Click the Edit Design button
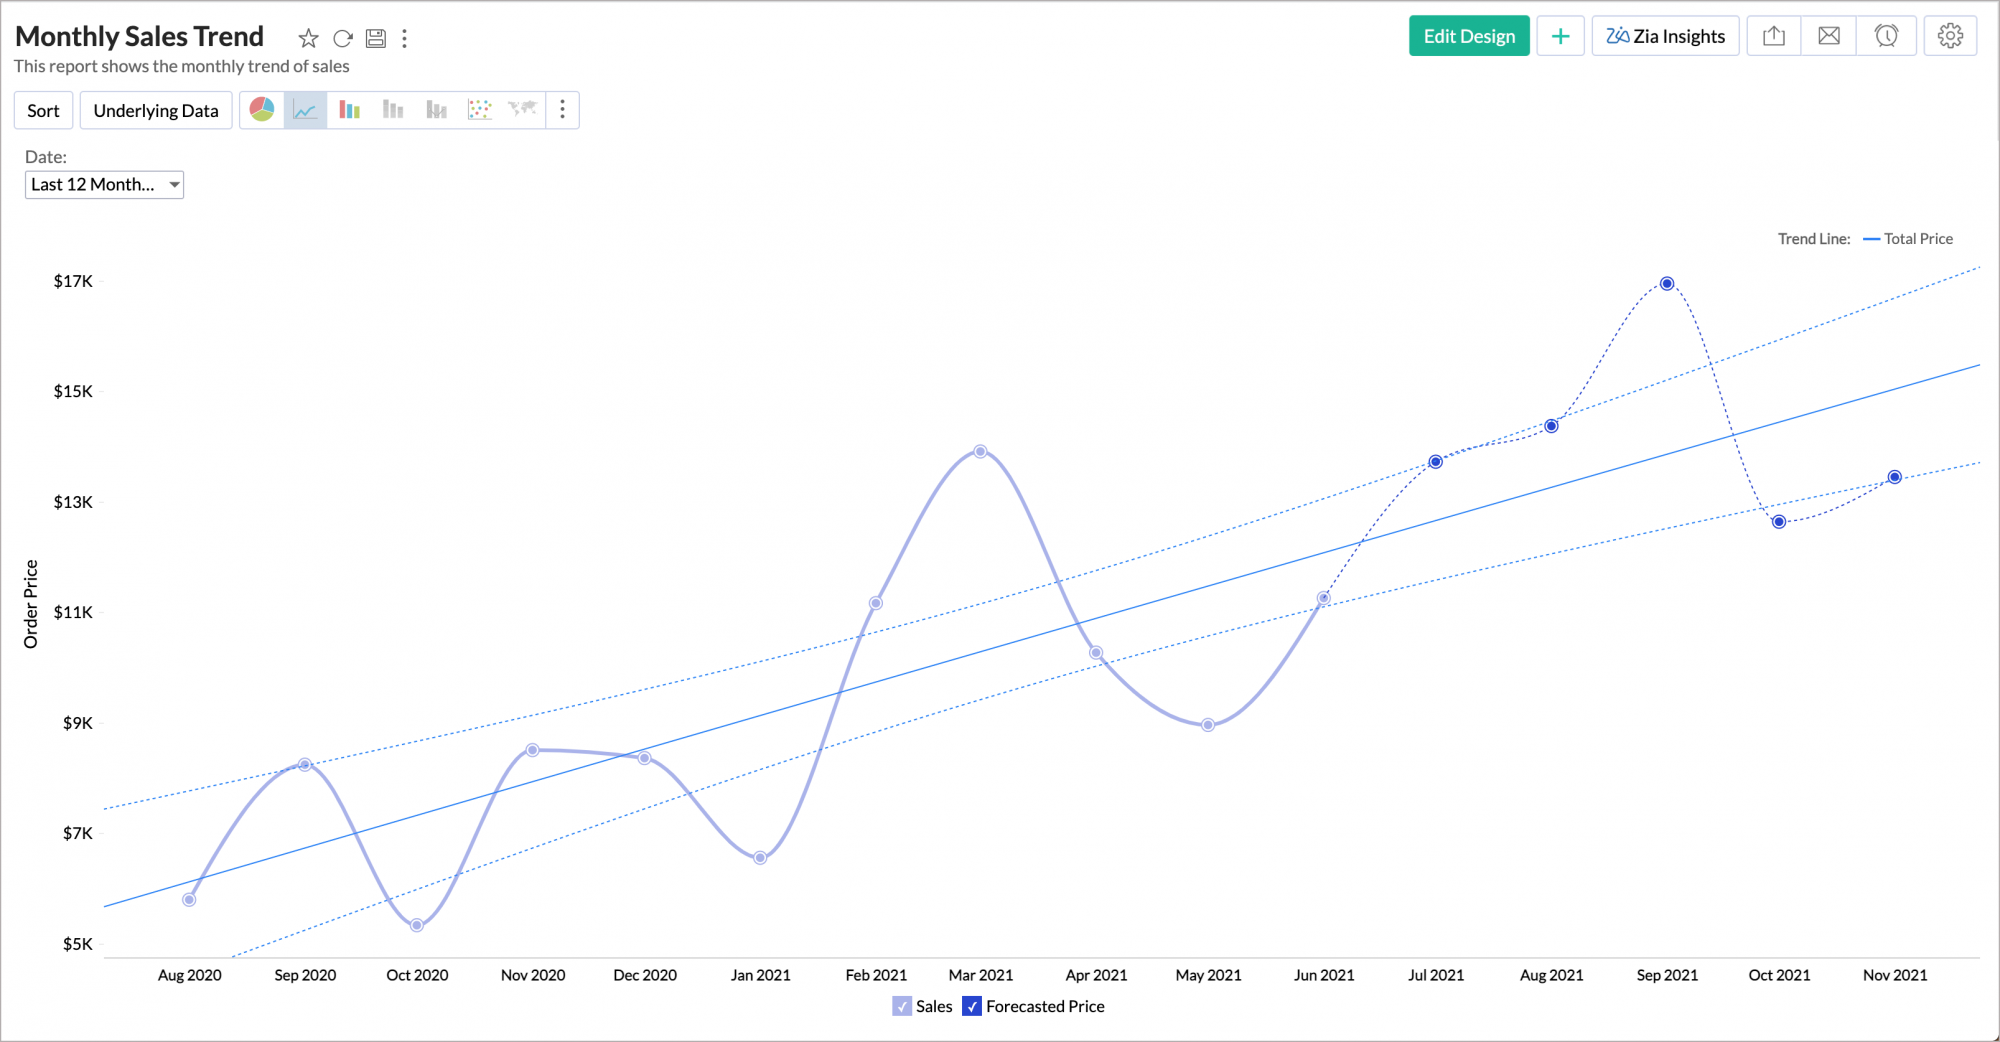Screen dimensions: 2000x1042 point(1468,36)
